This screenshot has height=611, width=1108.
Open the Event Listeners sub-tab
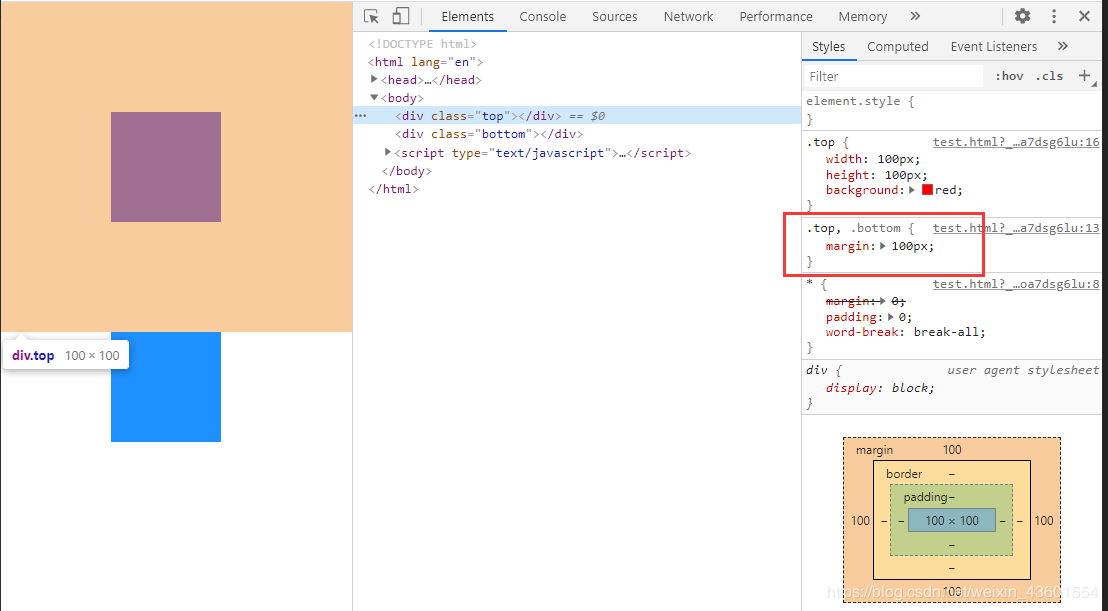click(994, 47)
